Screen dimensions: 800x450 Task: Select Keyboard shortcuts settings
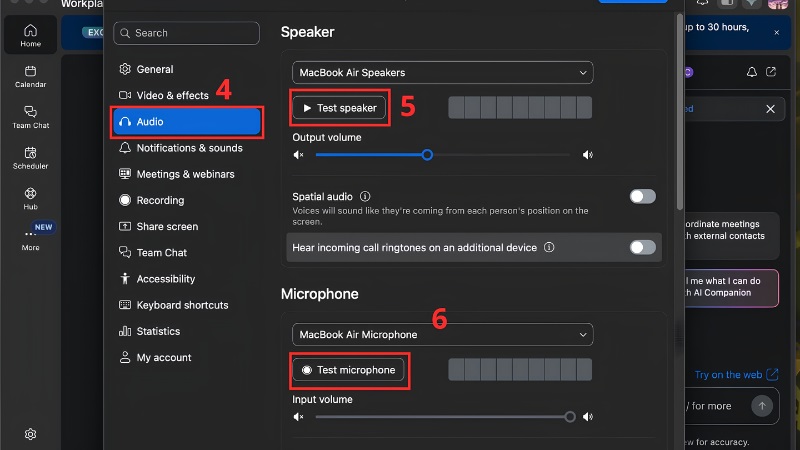pos(186,305)
